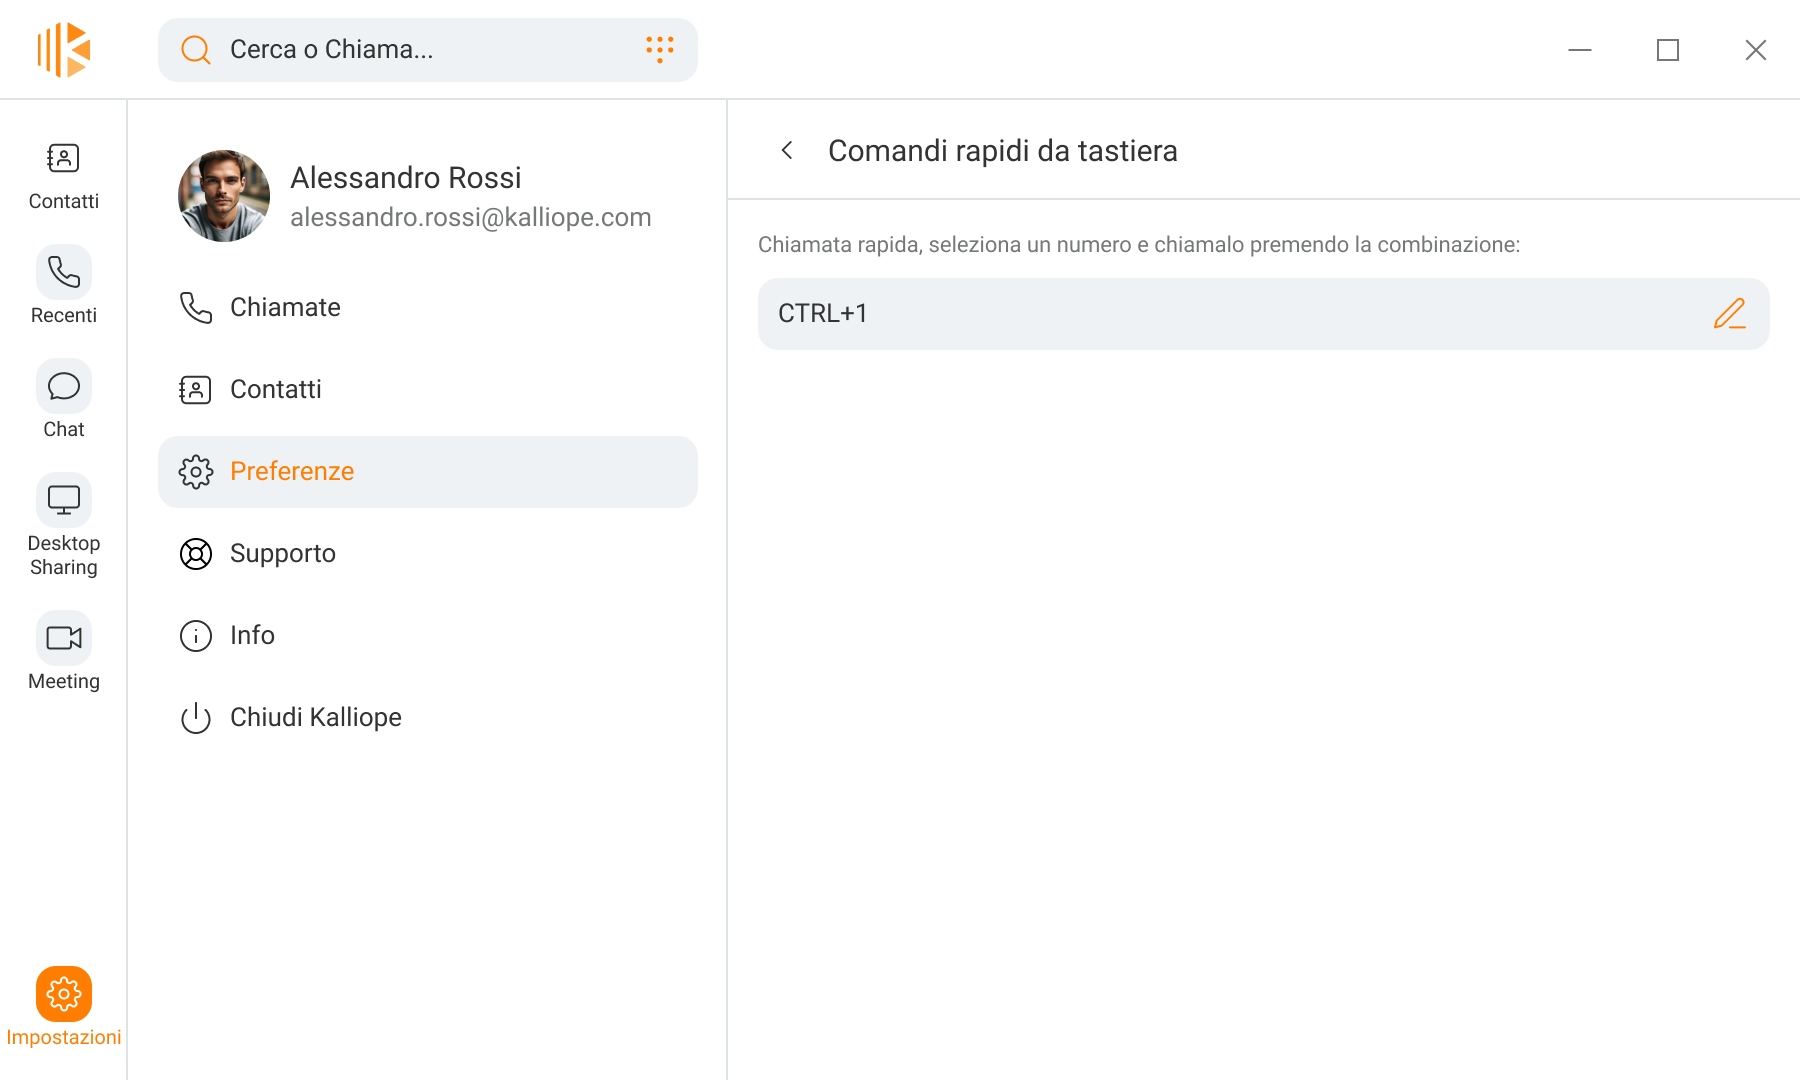Open Desktop Sharing from sidebar
The height and width of the screenshot is (1080, 1800).
[x=64, y=500]
